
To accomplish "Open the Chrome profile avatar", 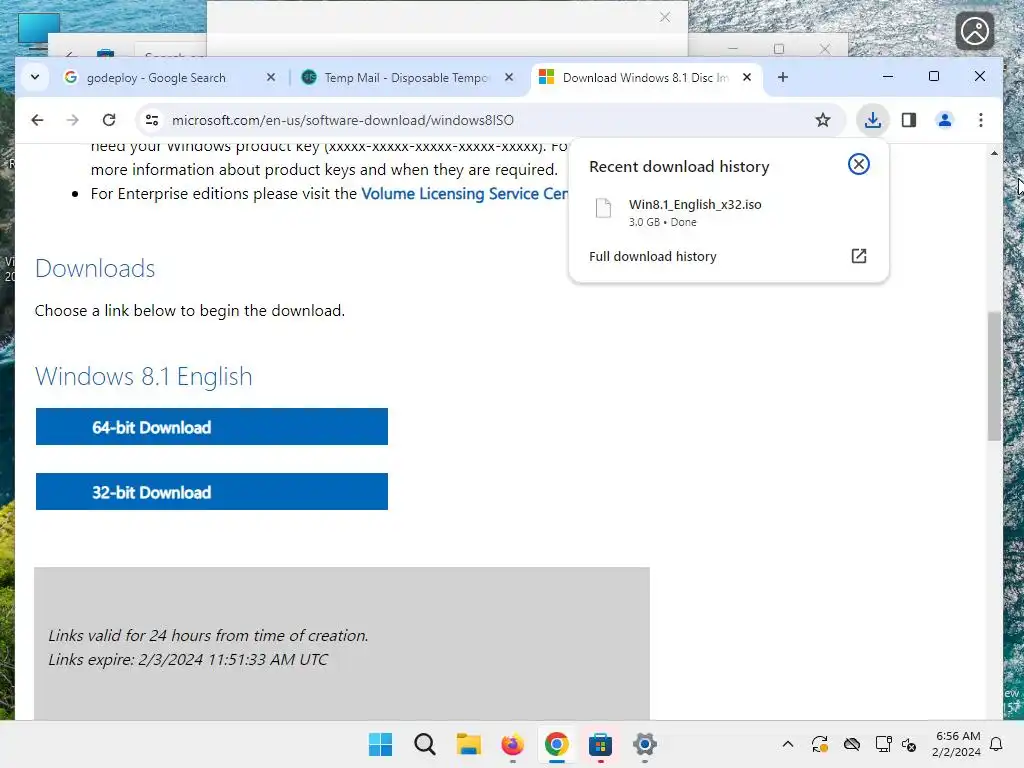I will (x=944, y=120).
